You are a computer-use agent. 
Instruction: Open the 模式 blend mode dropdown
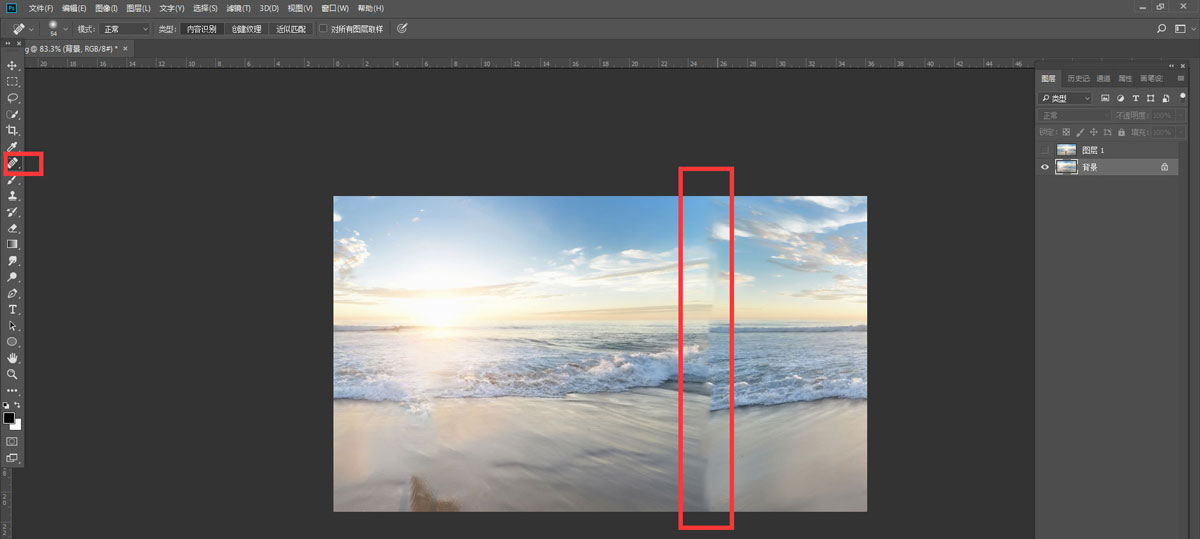point(125,29)
